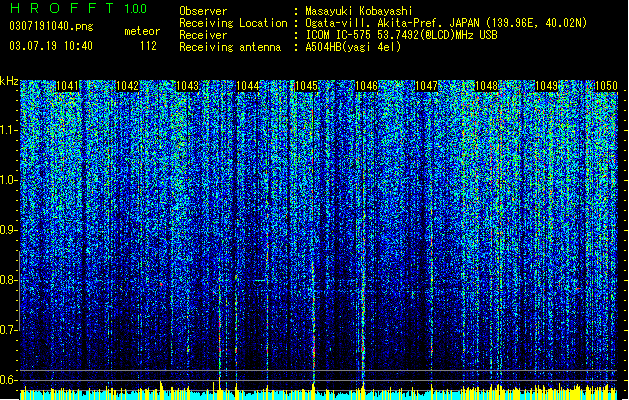This screenshot has width=629, height=400.
Task: Click the date 03.07.19 10:40
Action: pyautogui.click(x=51, y=46)
